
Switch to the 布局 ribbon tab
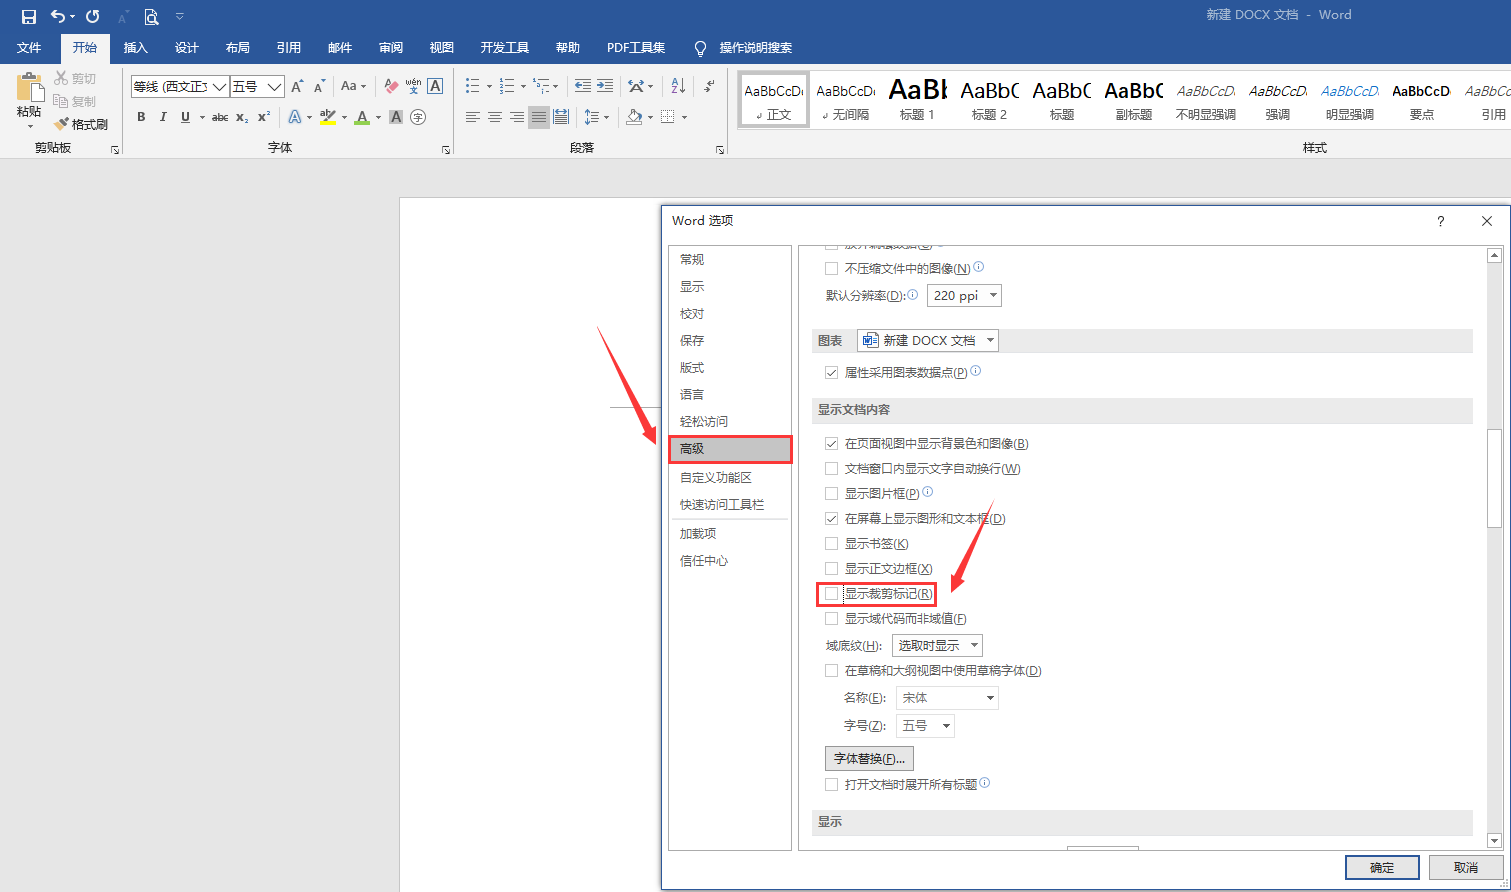(237, 48)
